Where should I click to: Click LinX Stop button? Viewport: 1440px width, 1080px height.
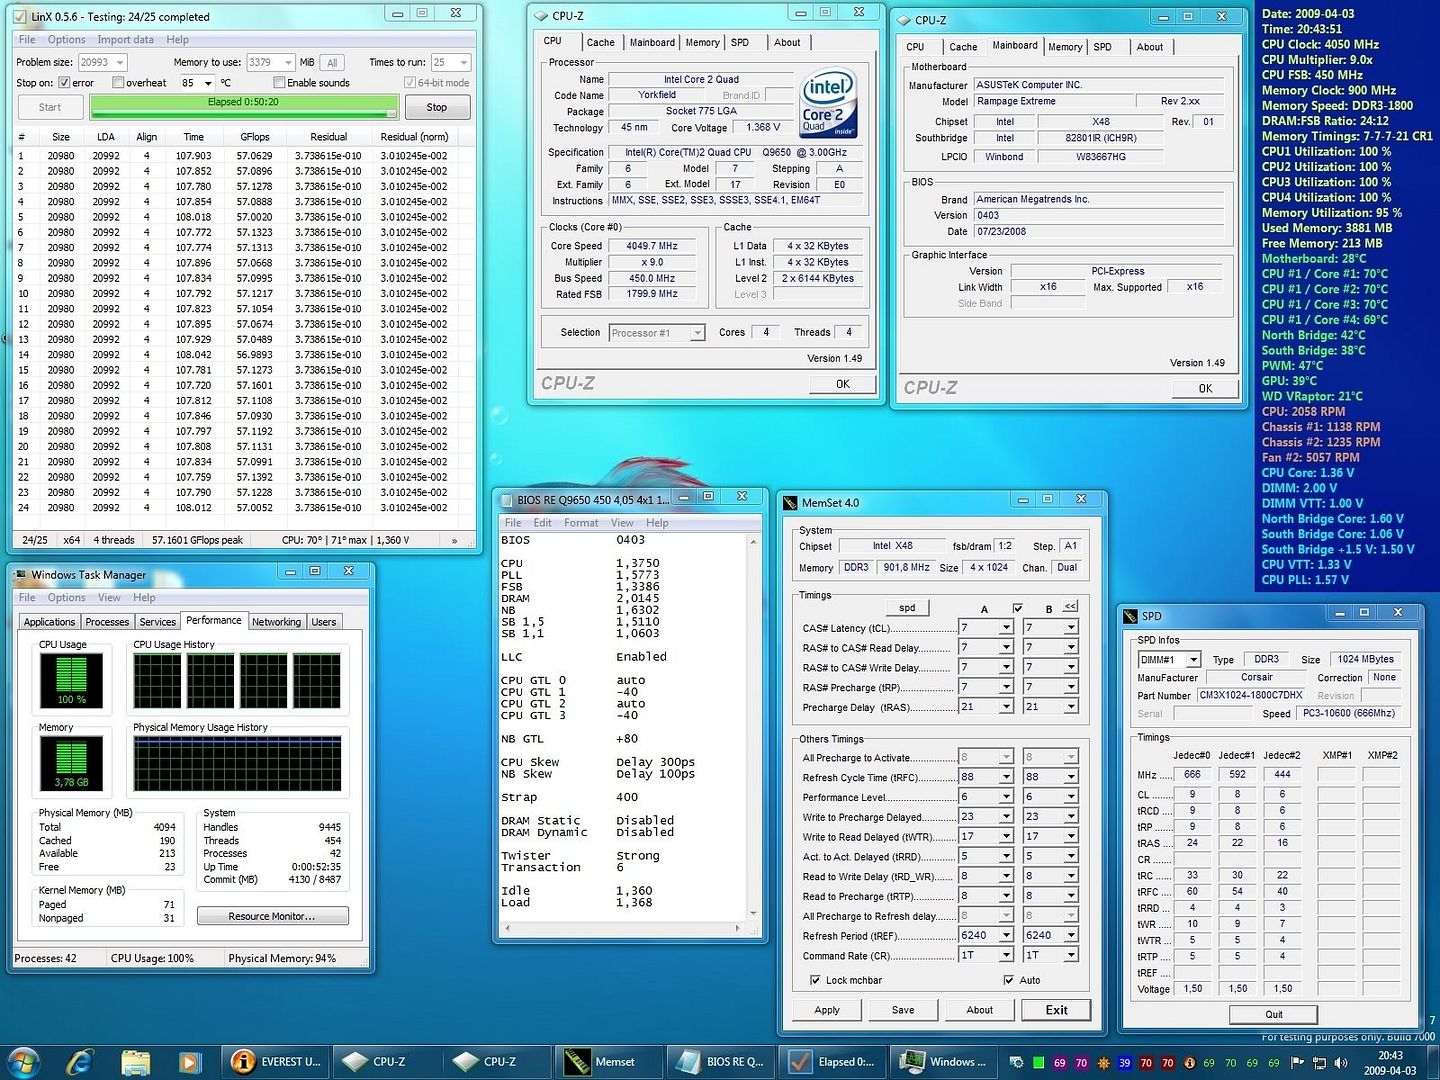437,107
